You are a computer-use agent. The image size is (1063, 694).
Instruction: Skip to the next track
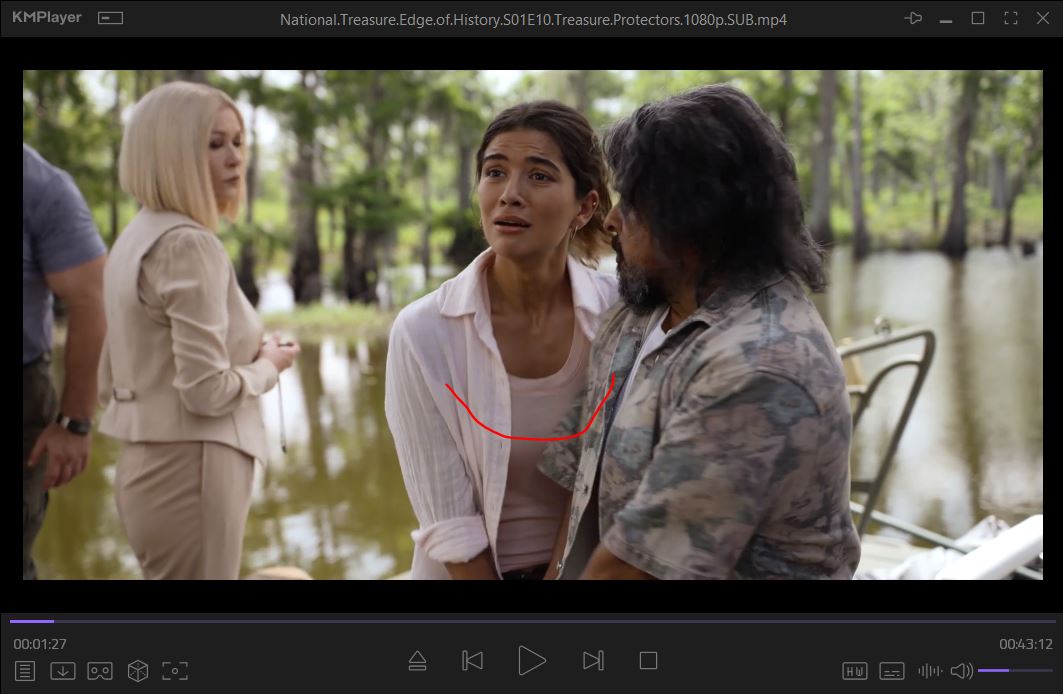593,661
